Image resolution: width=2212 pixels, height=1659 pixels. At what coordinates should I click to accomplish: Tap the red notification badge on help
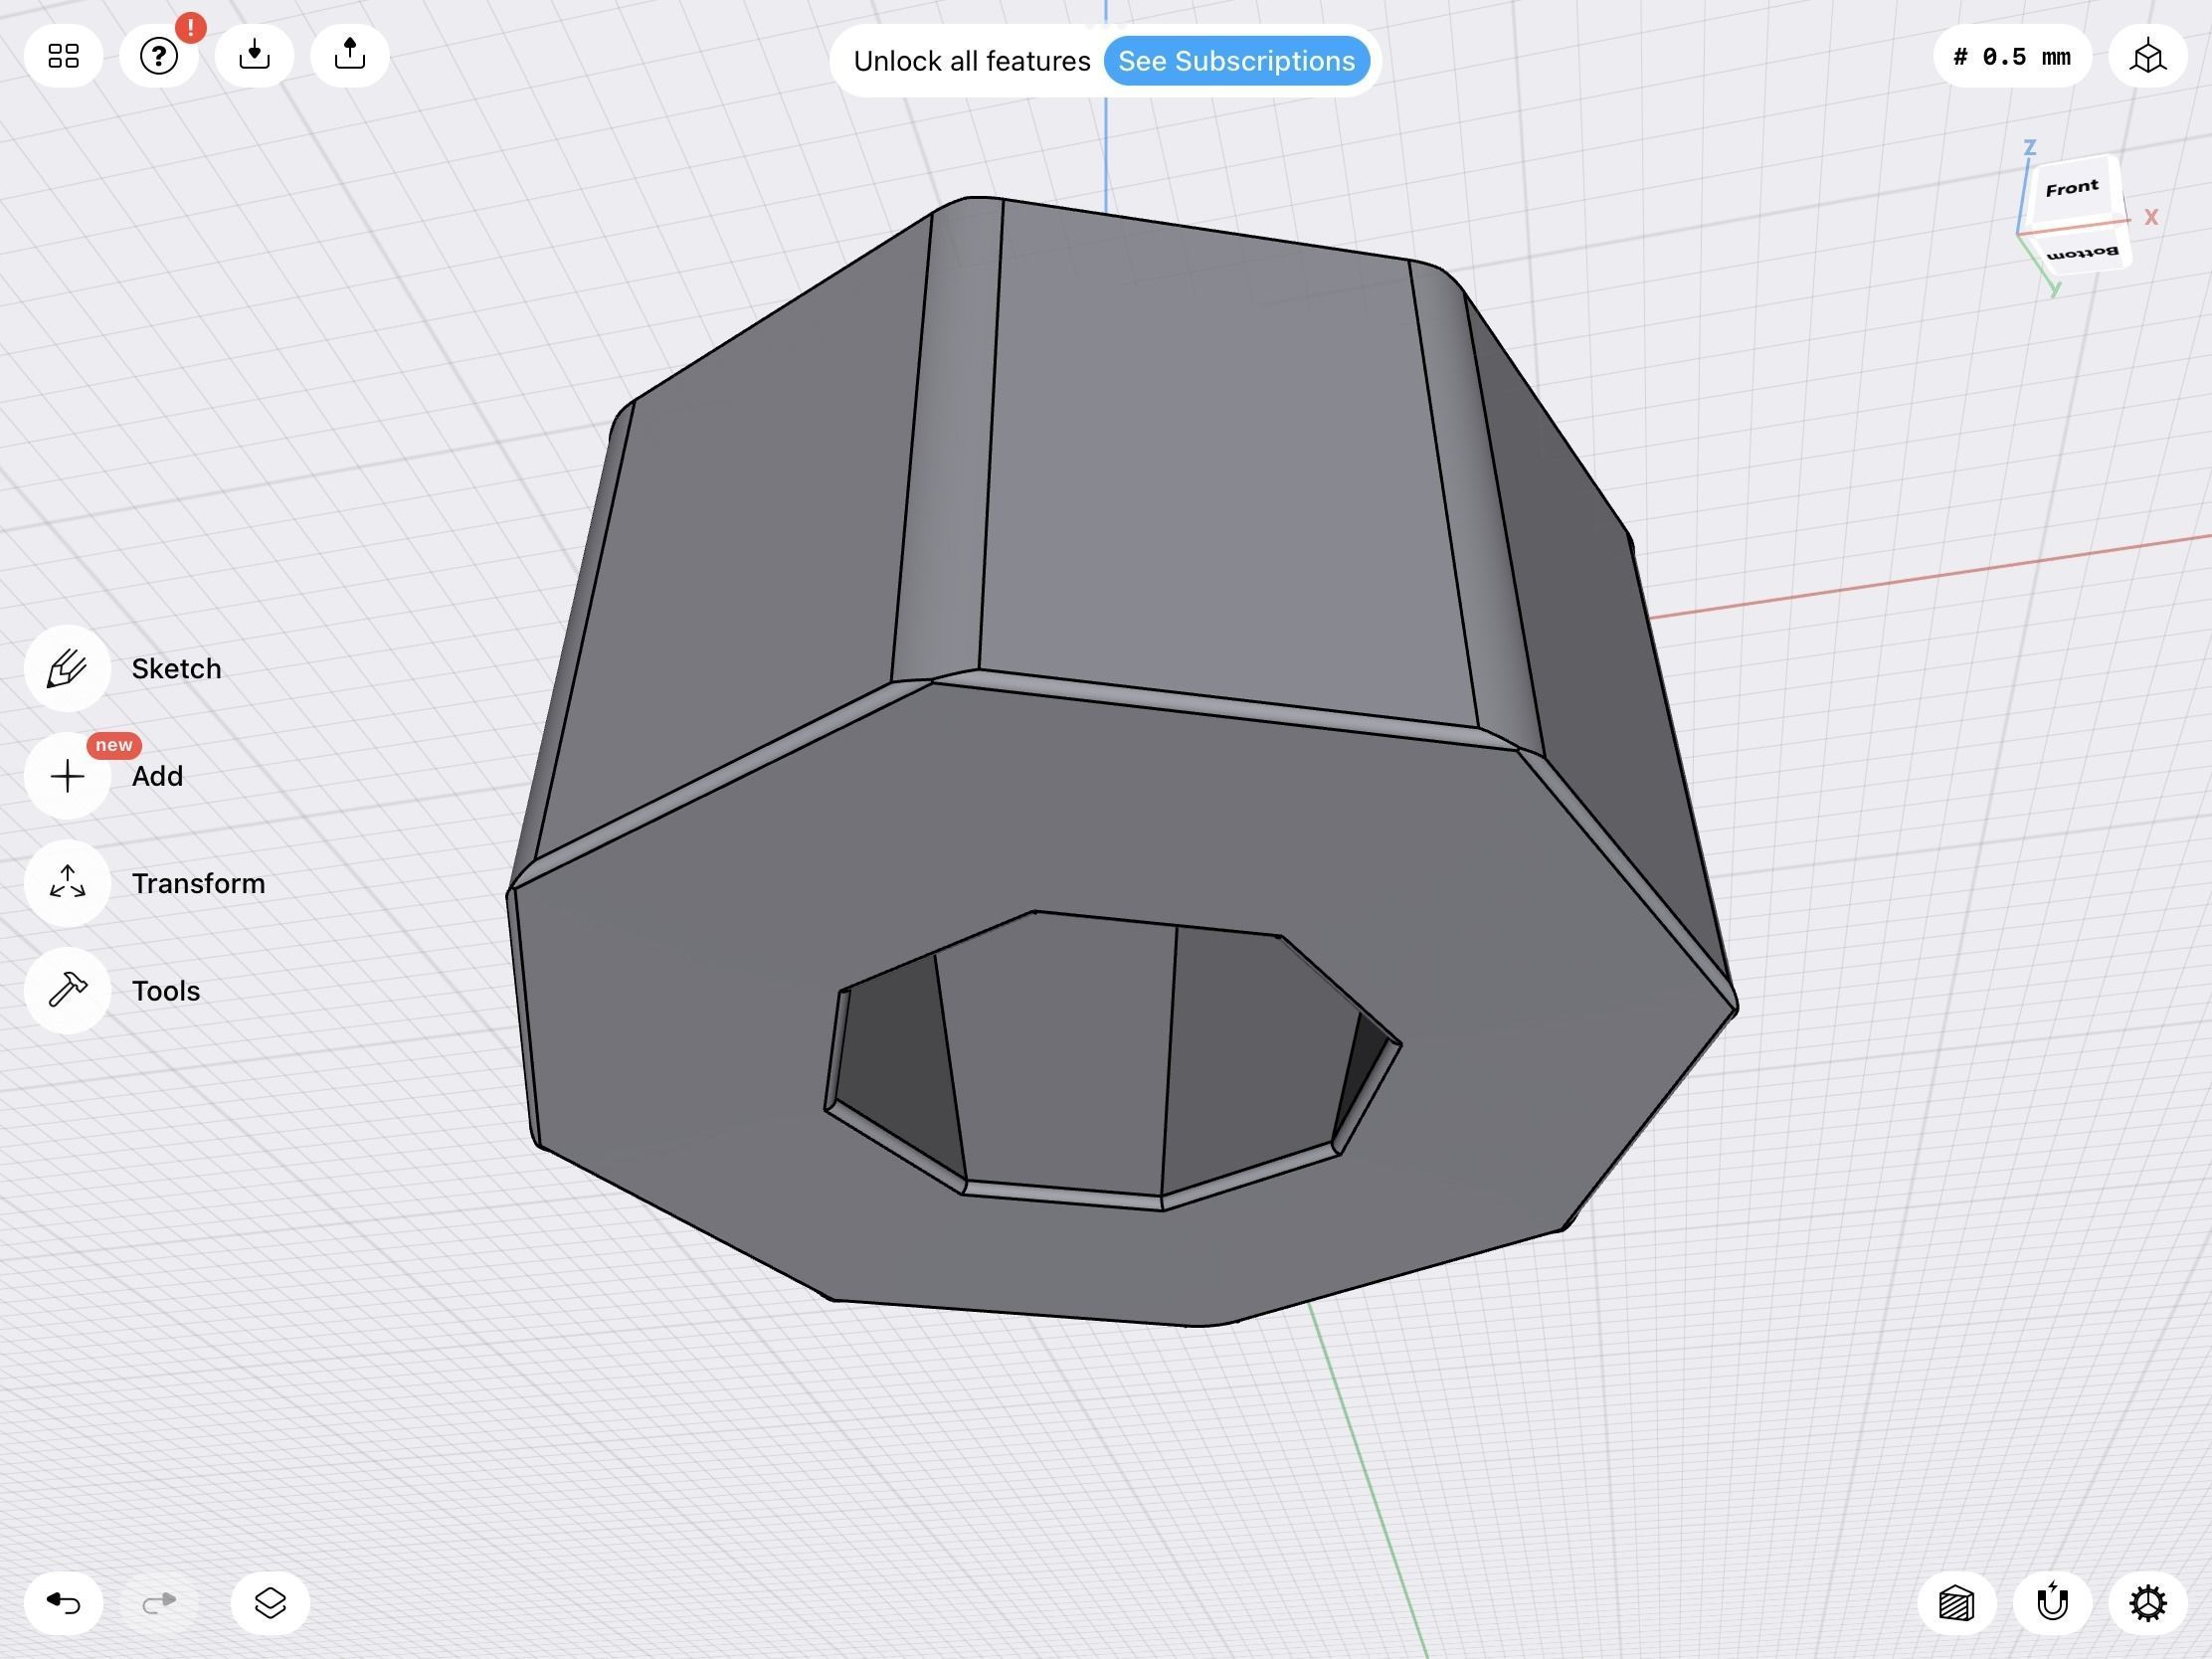coord(190,27)
